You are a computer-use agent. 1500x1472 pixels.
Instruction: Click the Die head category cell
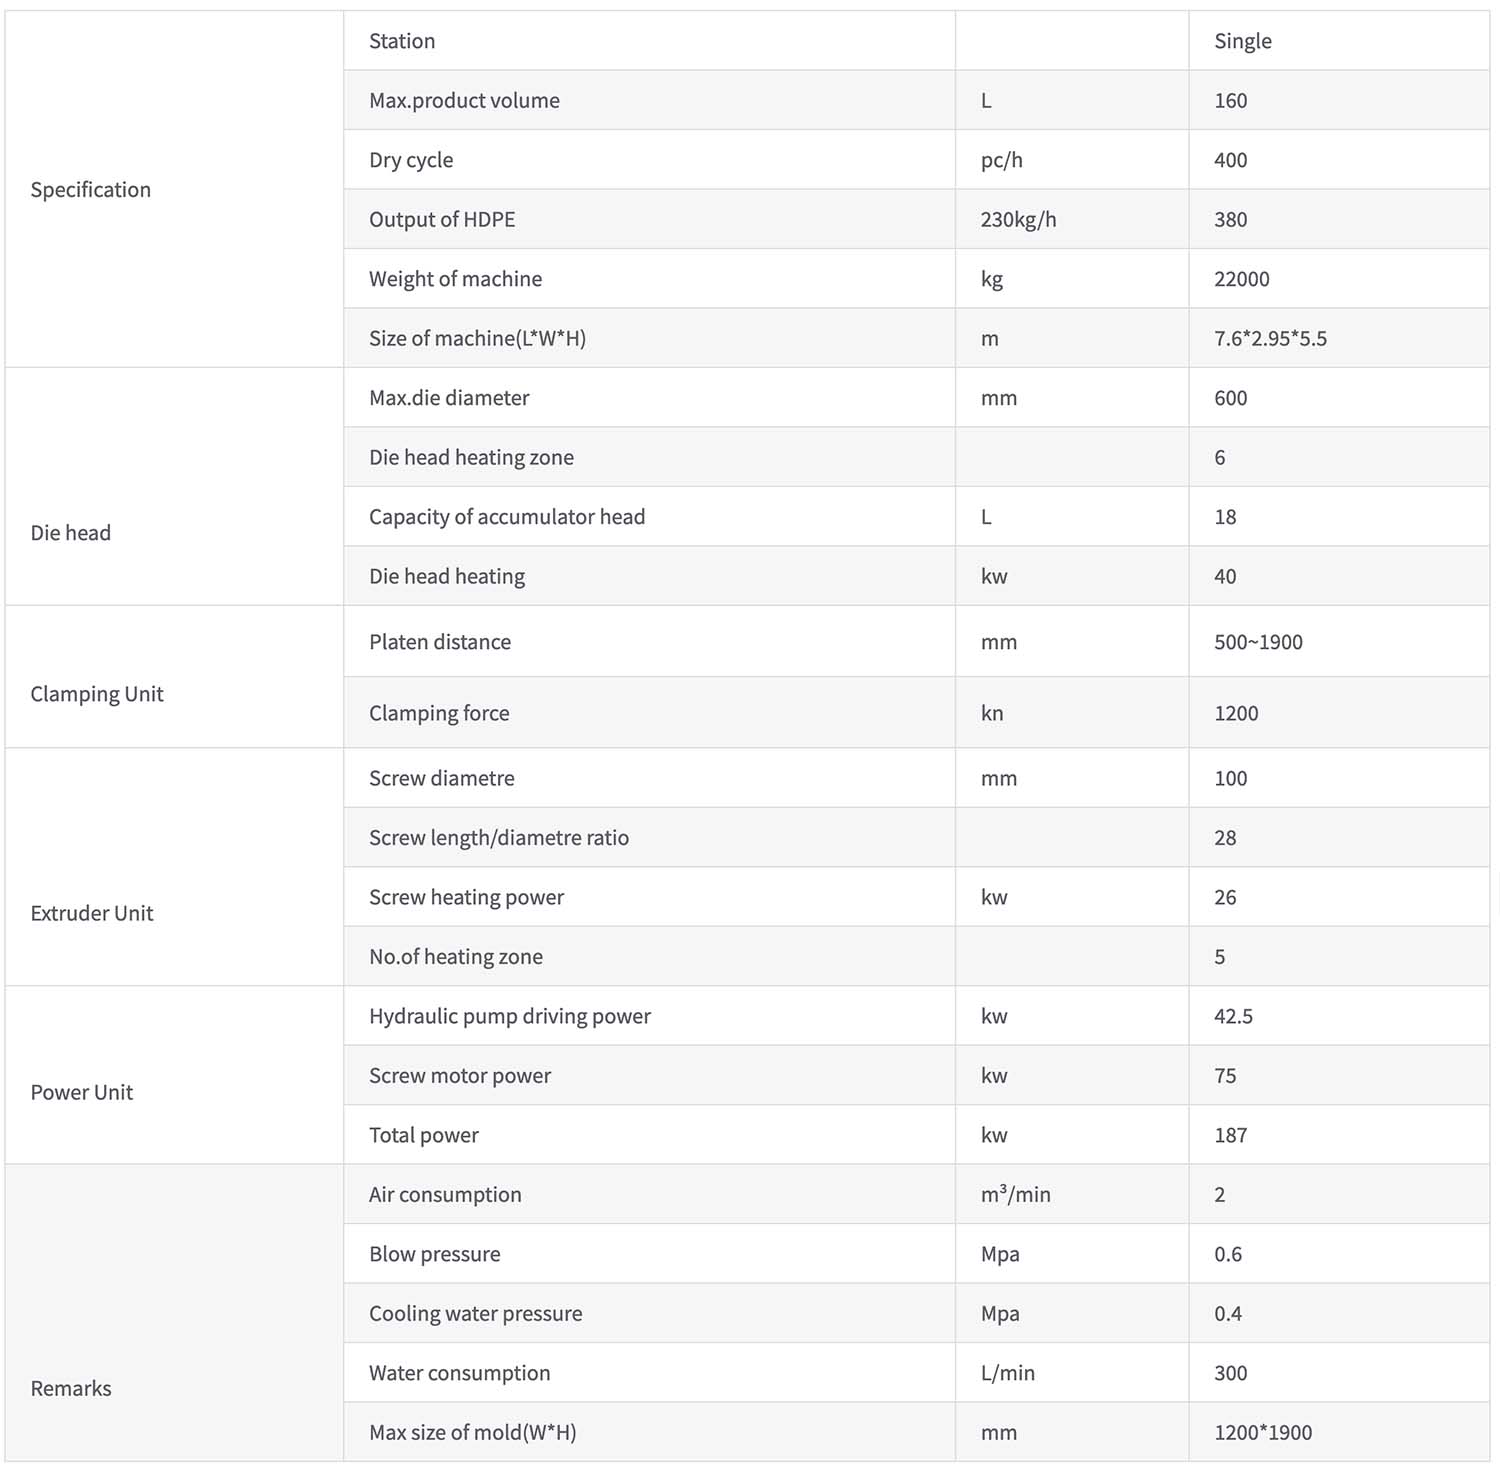pos(174,486)
